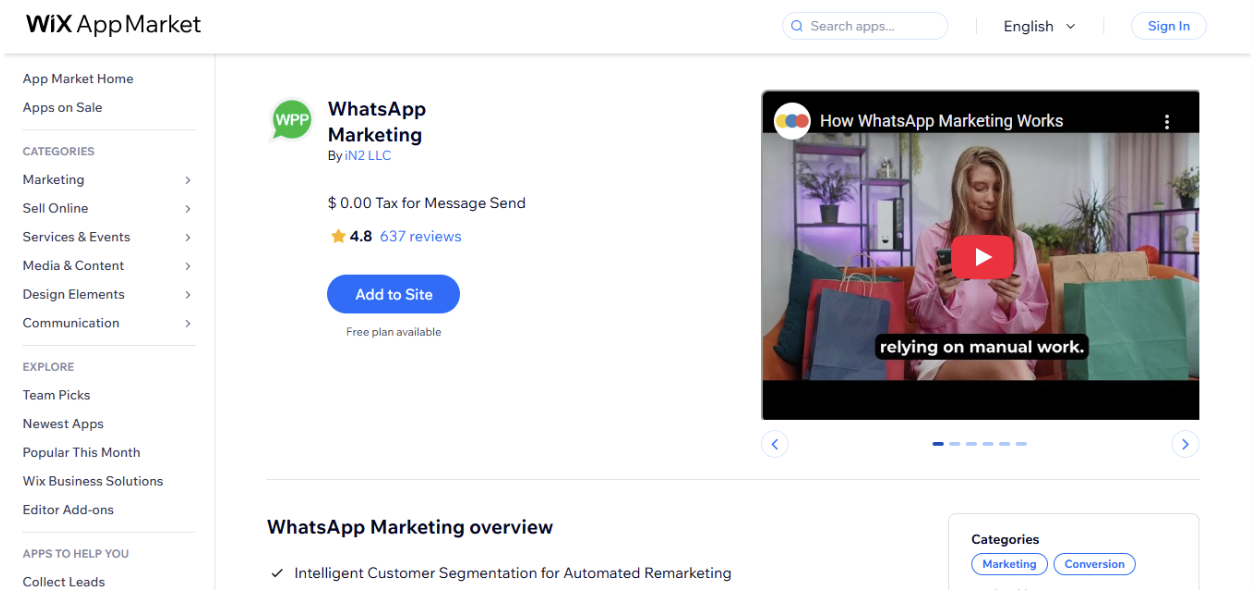This screenshot has width=1252, height=616.
Task: Play the How WhatsApp Marketing Works video
Action: tap(982, 256)
